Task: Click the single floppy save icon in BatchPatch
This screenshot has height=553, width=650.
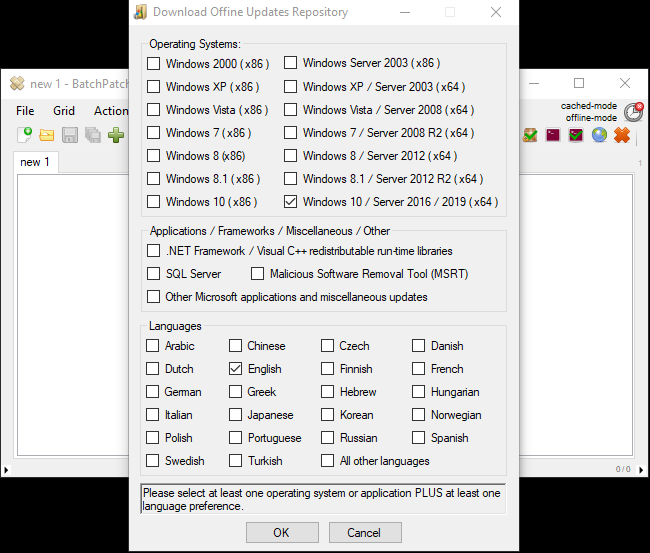Action: tap(70, 135)
